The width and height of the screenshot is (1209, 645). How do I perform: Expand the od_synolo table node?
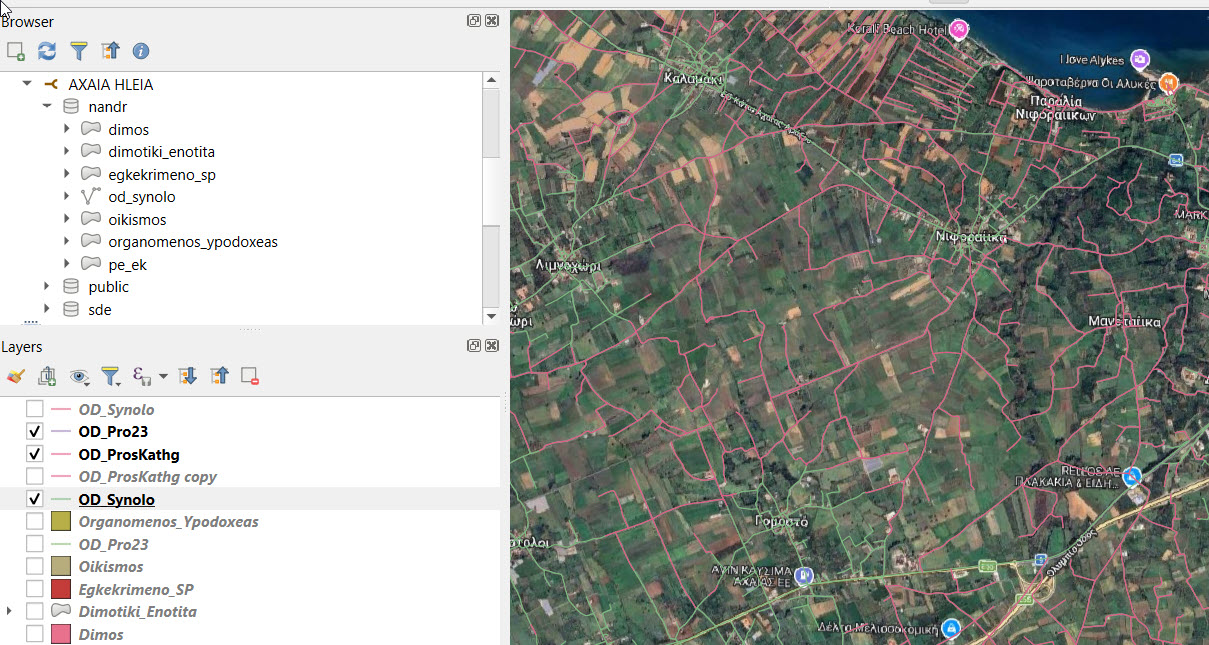pyautogui.click(x=67, y=197)
